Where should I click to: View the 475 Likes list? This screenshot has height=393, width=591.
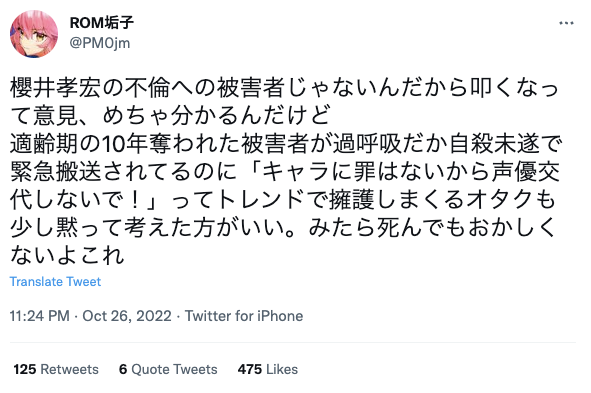268,369
